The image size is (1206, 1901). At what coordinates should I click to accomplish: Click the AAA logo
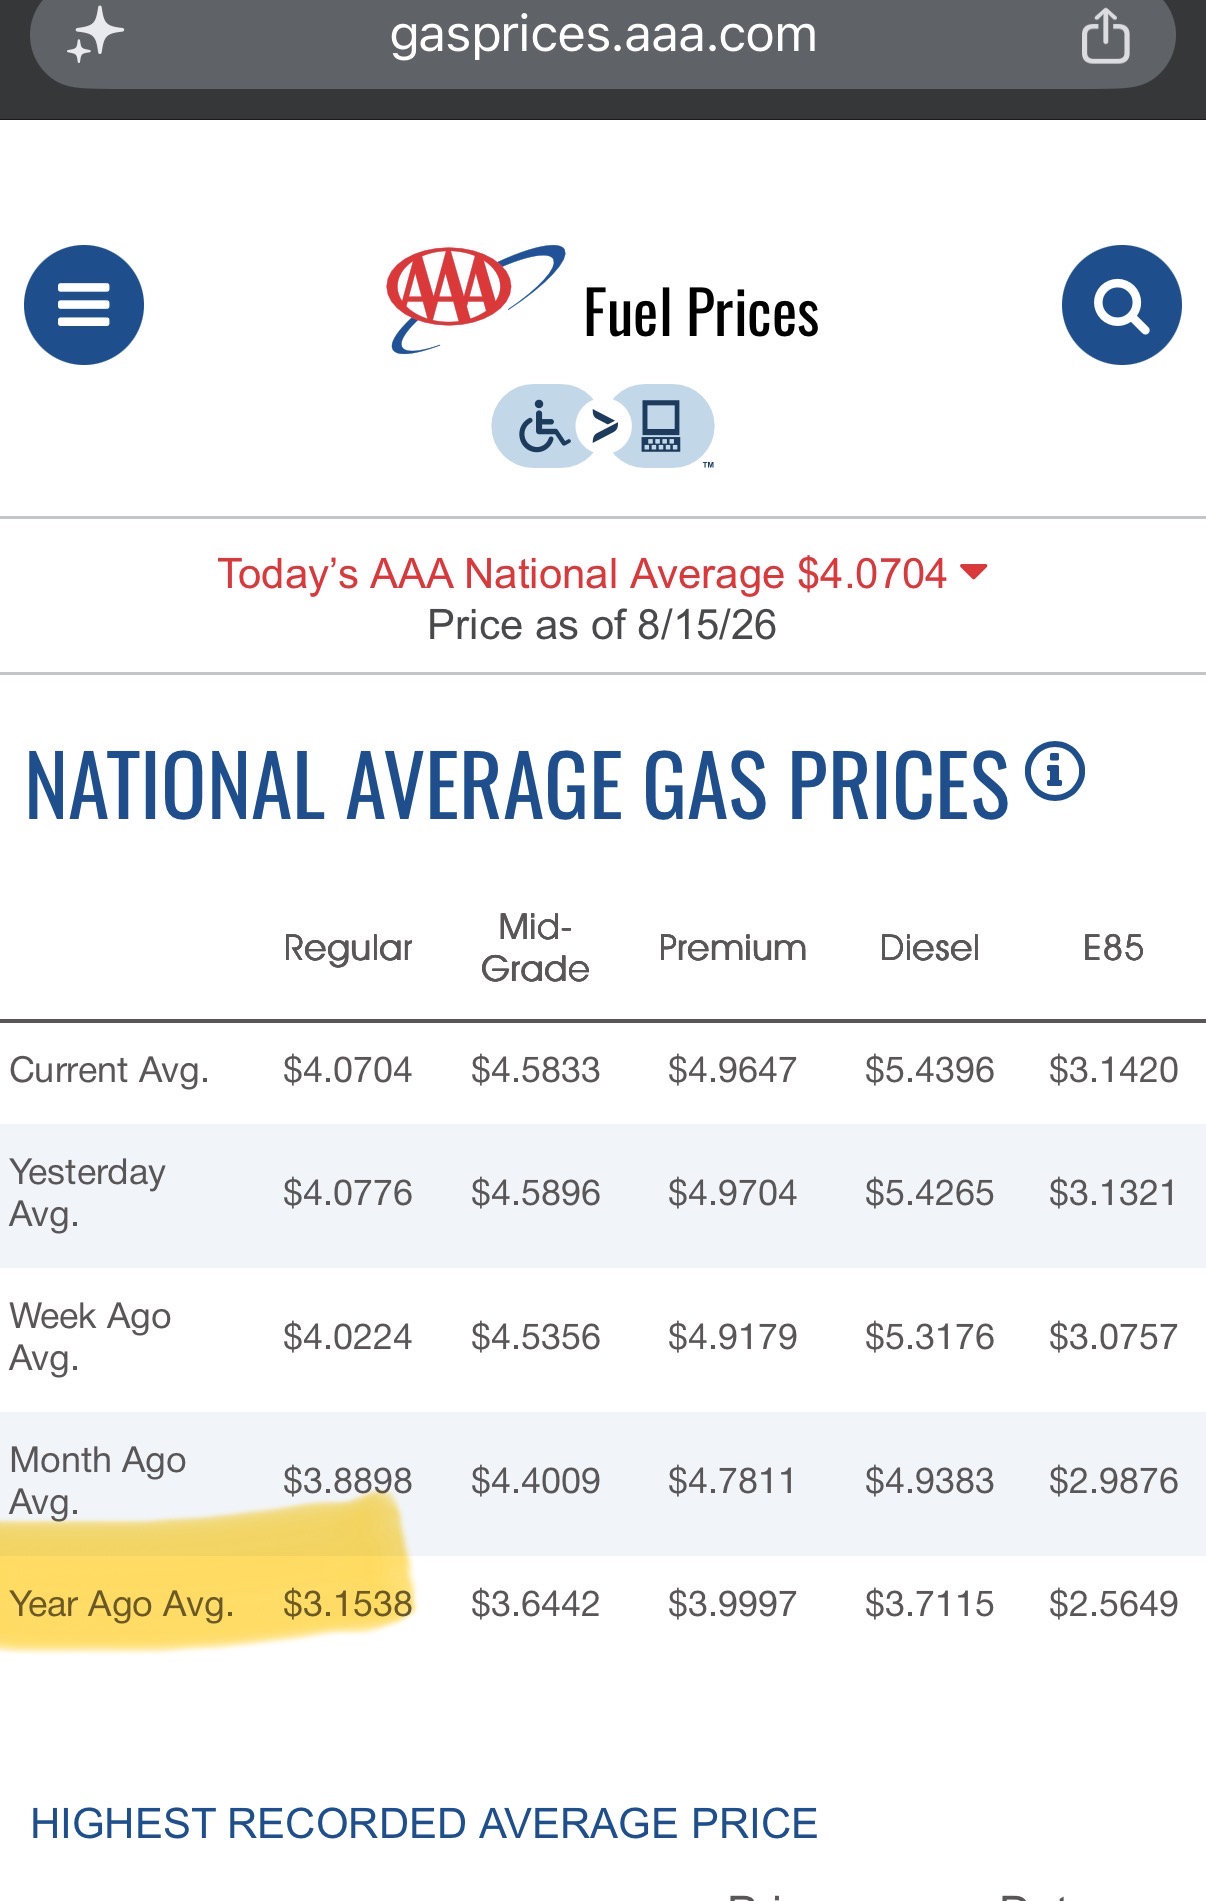(476, 299)
